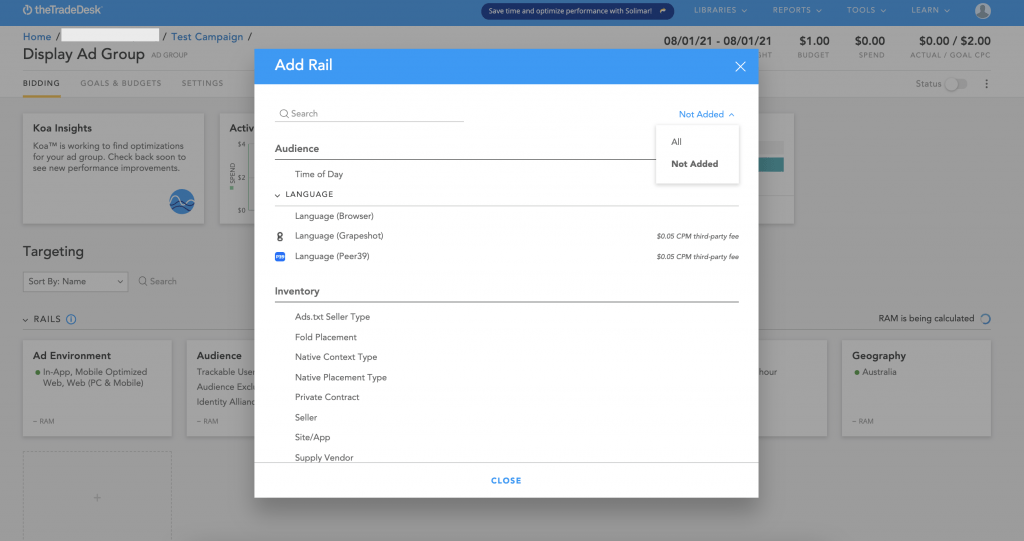Screen dimensions: 1024x541
Task: Select Ads.txt Seller Type rail
Action: [x=332, y=317]
